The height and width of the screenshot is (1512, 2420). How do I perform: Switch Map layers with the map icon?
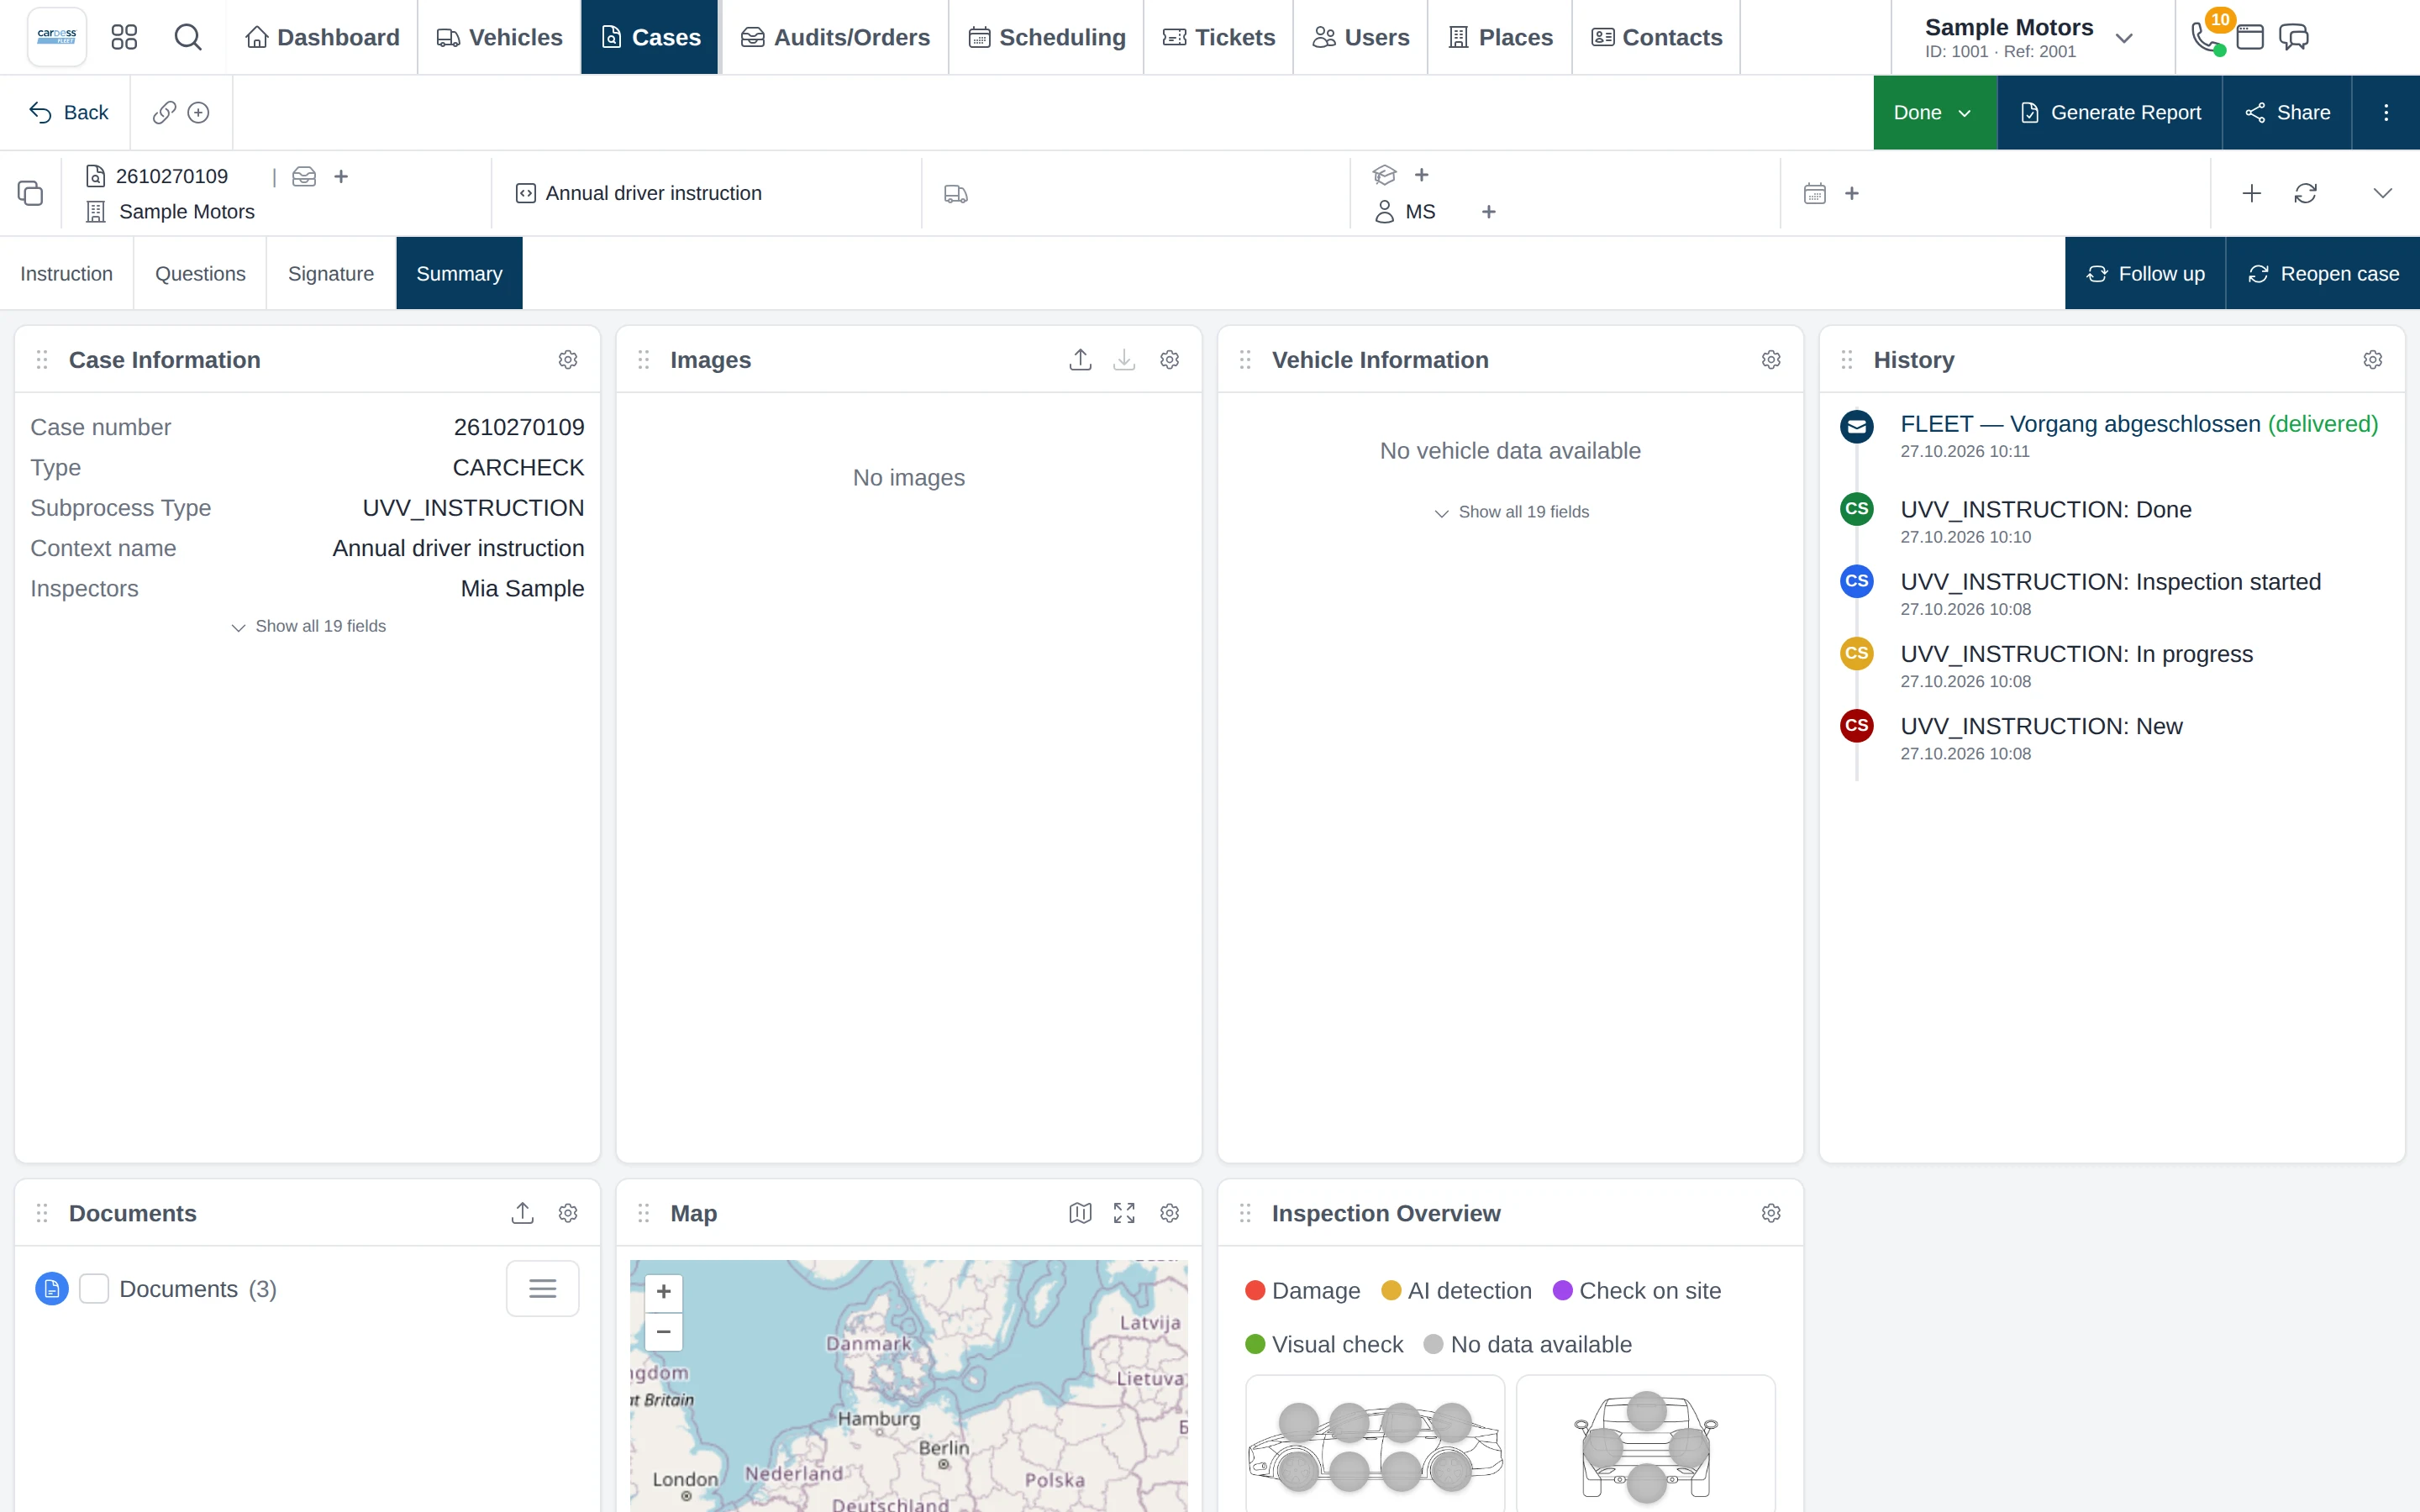coord(1080,1213)
